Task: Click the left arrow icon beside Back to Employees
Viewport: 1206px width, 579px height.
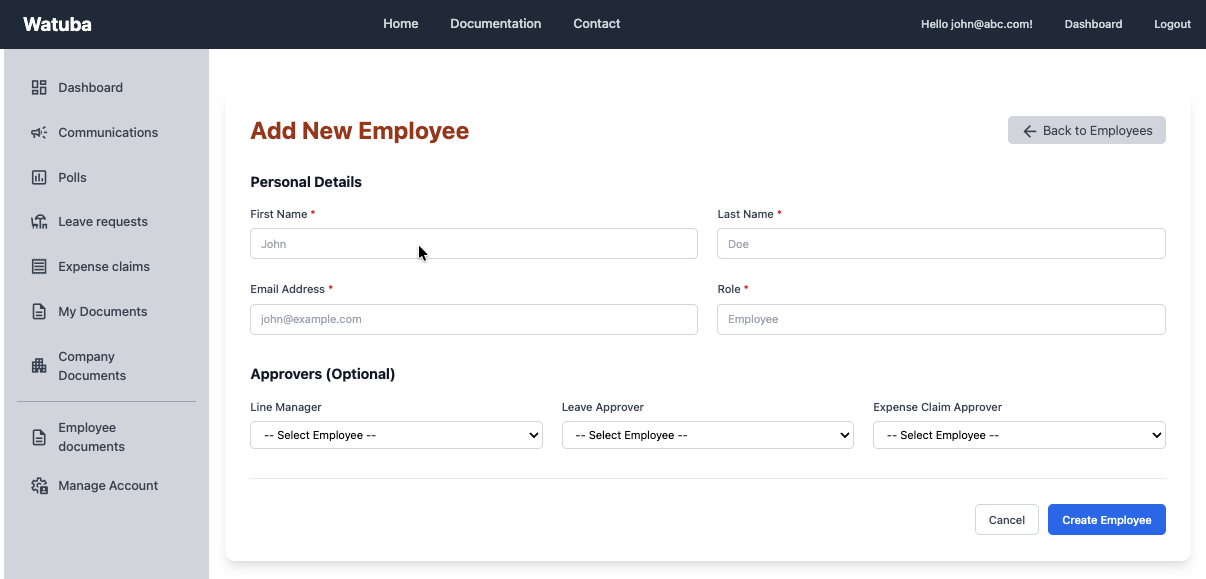Action: 1029,131
